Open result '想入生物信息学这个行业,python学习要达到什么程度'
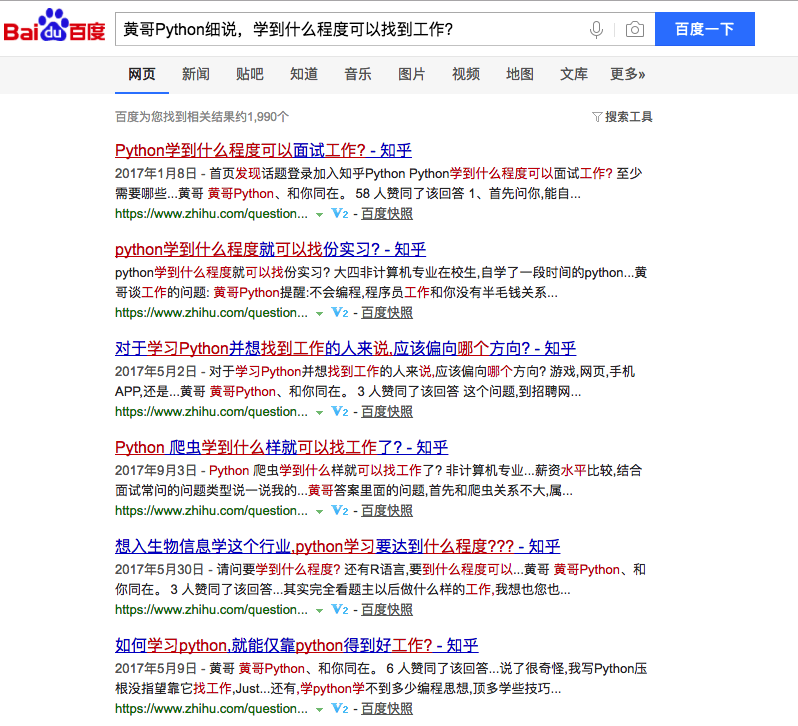This screenshot has height=726, width=798. click(337, 546)
